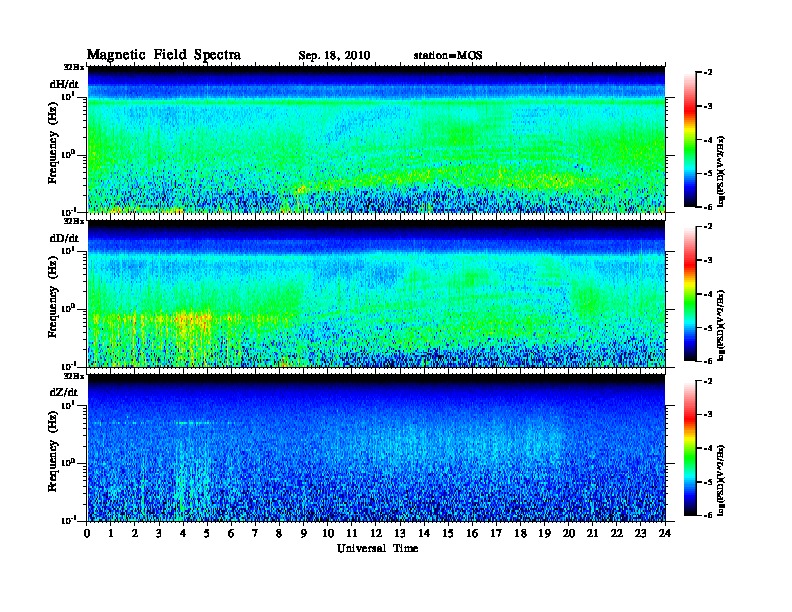Image resolution: width=792 pixels, height=612 pixels.
Task: Click the dZ/dt spectrogram plot
Action: coord(377,448)
